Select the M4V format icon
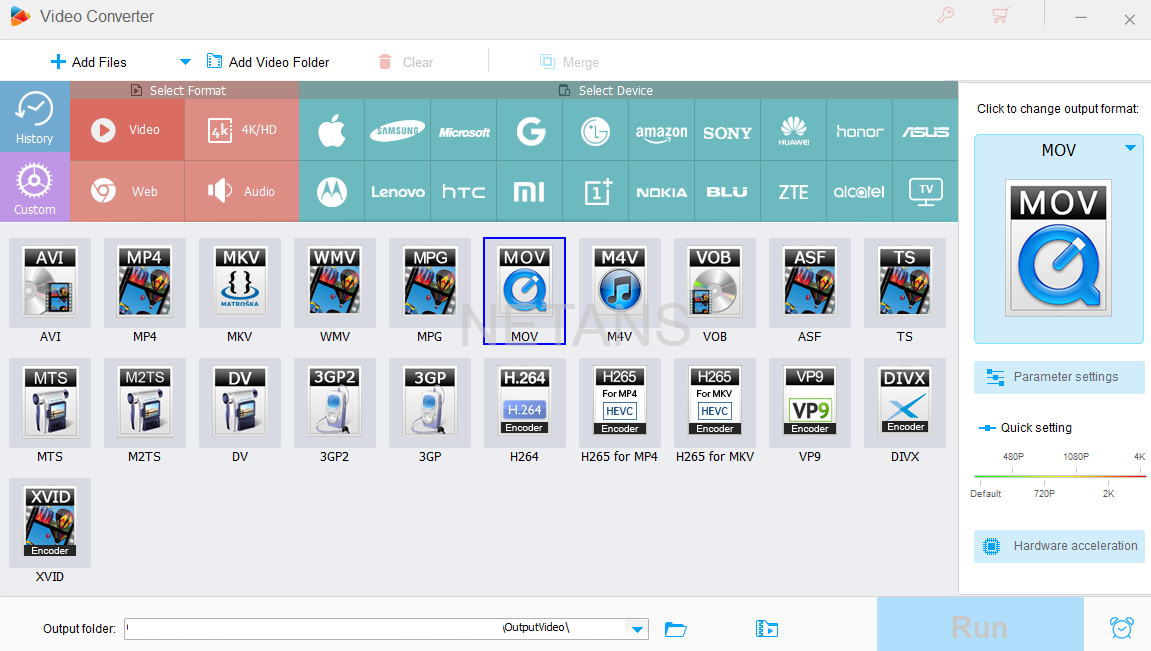The height and width of the screenshot is (651, 1151). [x=620, y=283]
